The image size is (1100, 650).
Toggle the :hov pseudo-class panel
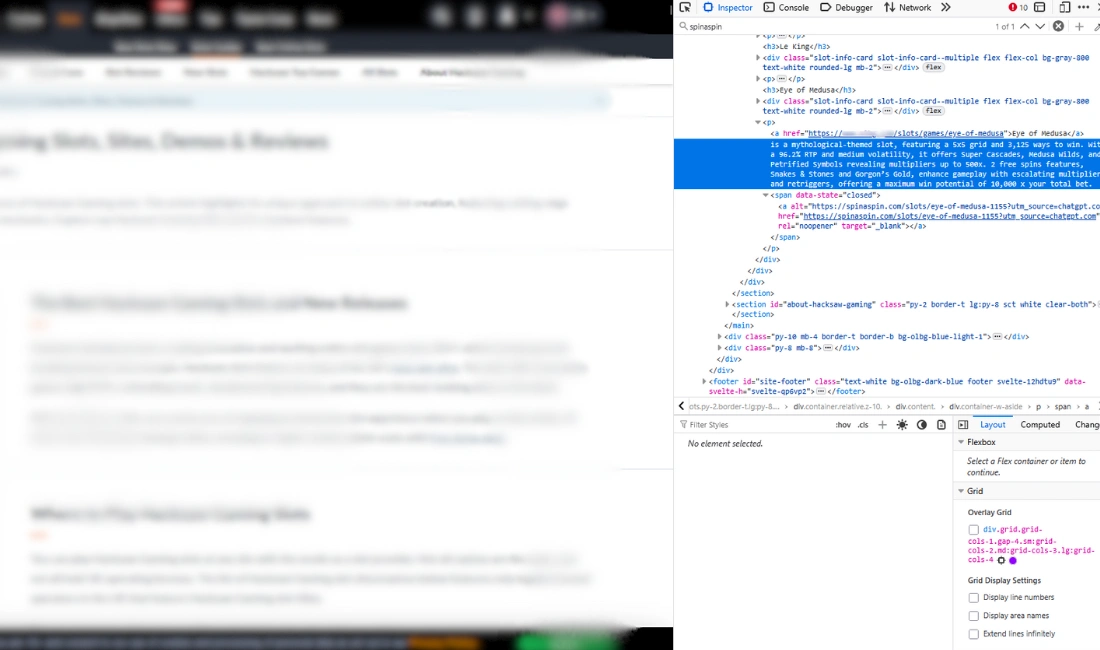coord(844,424)
